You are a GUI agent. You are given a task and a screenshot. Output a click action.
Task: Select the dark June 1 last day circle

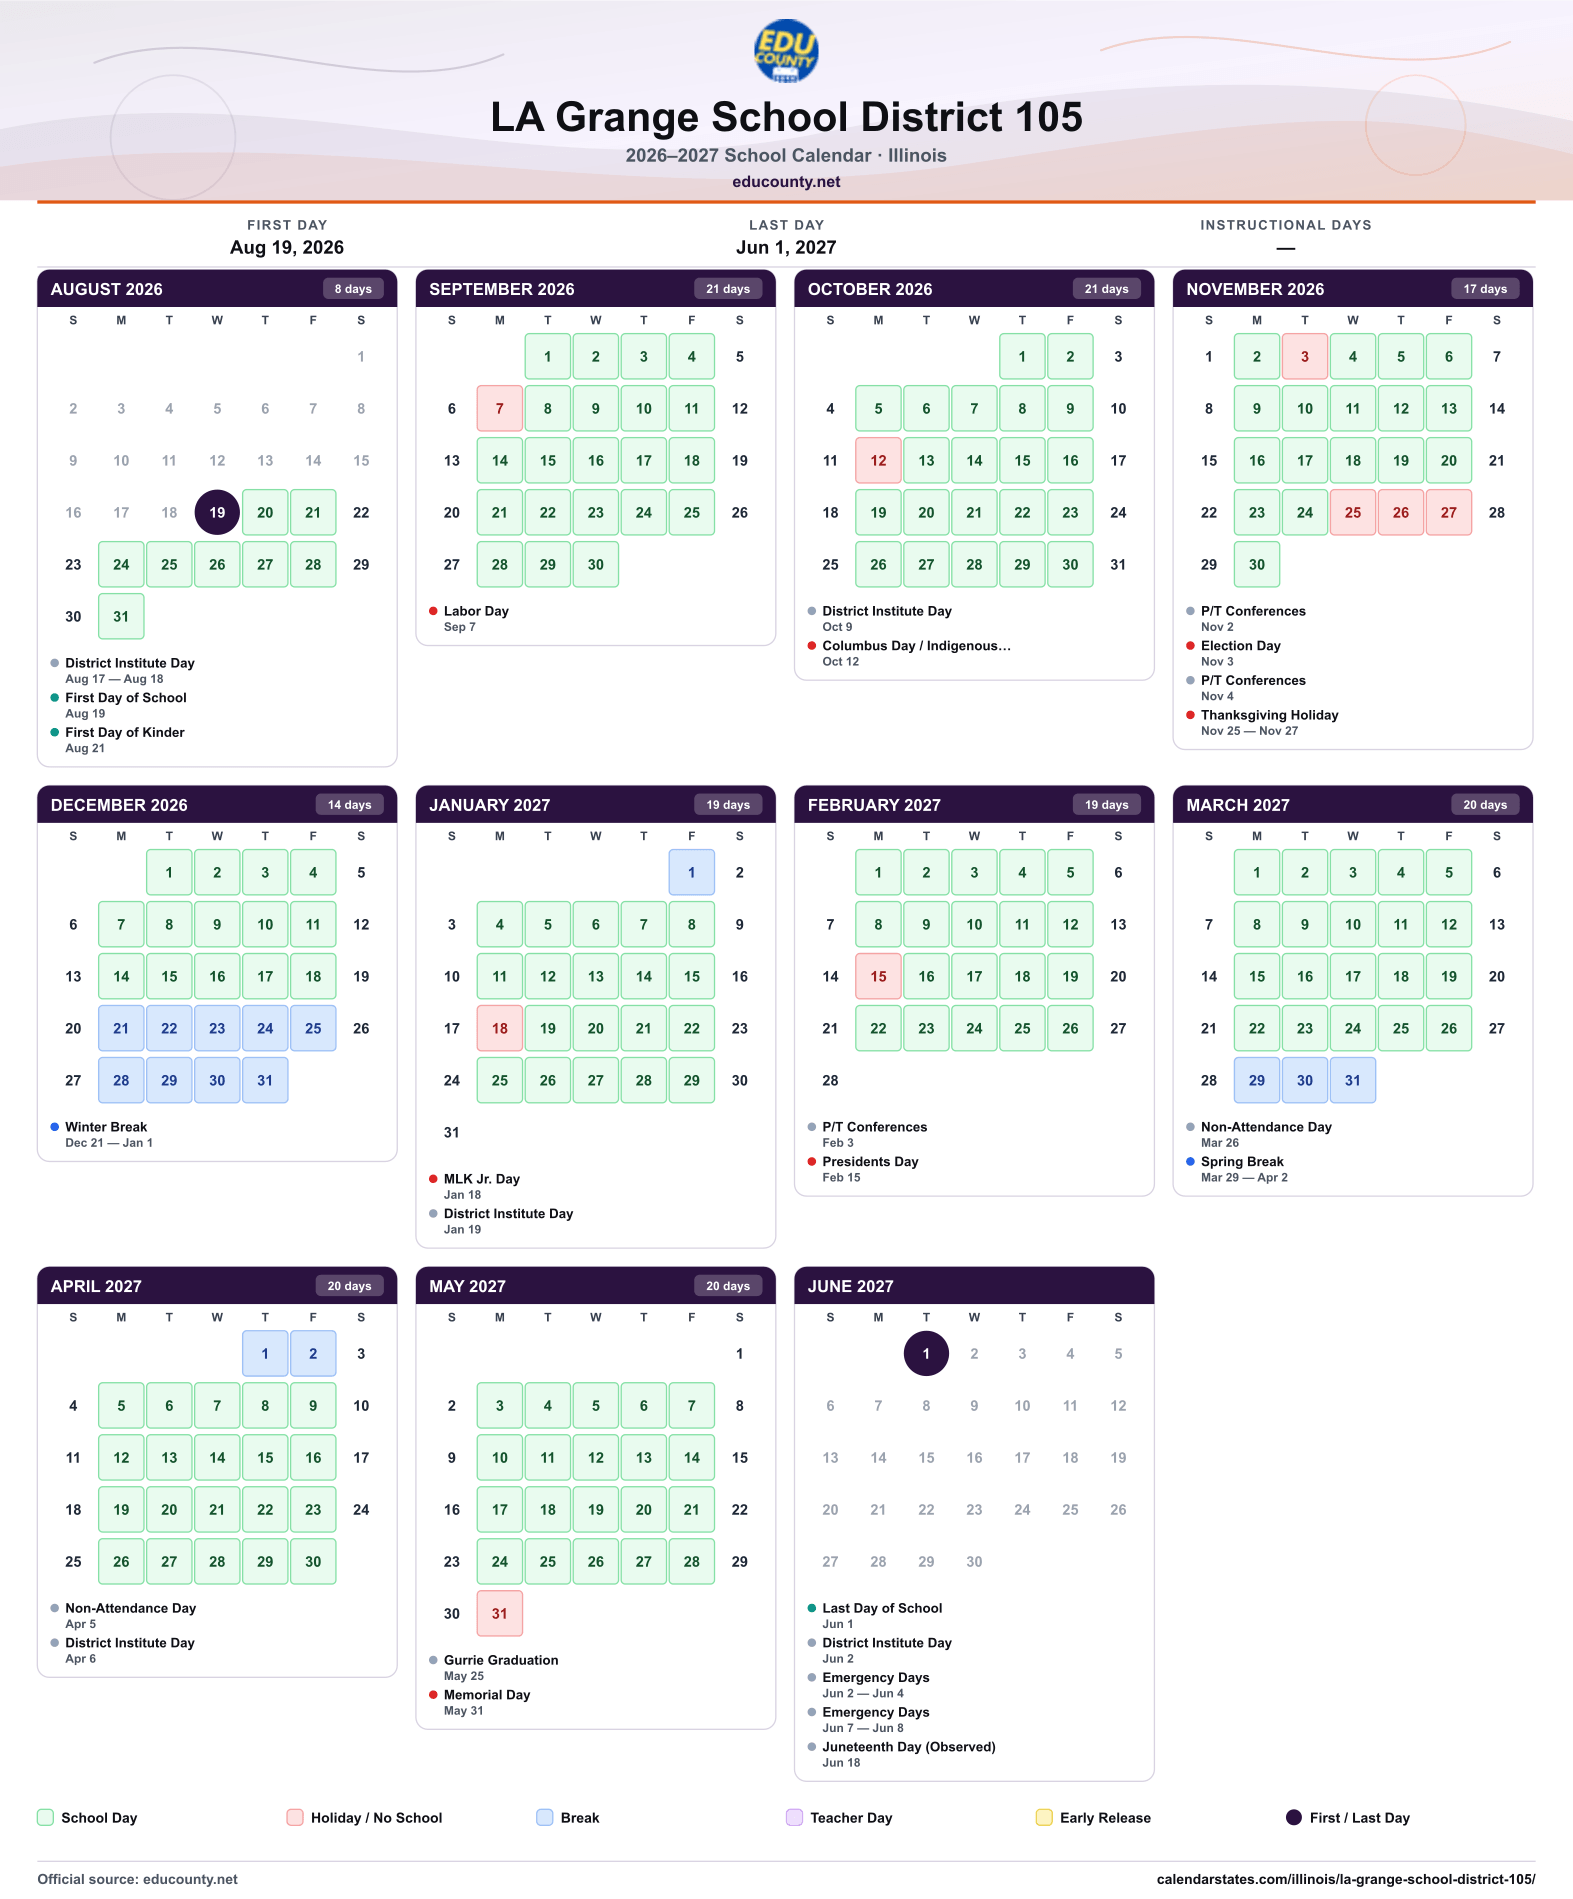coord(926,1353)
